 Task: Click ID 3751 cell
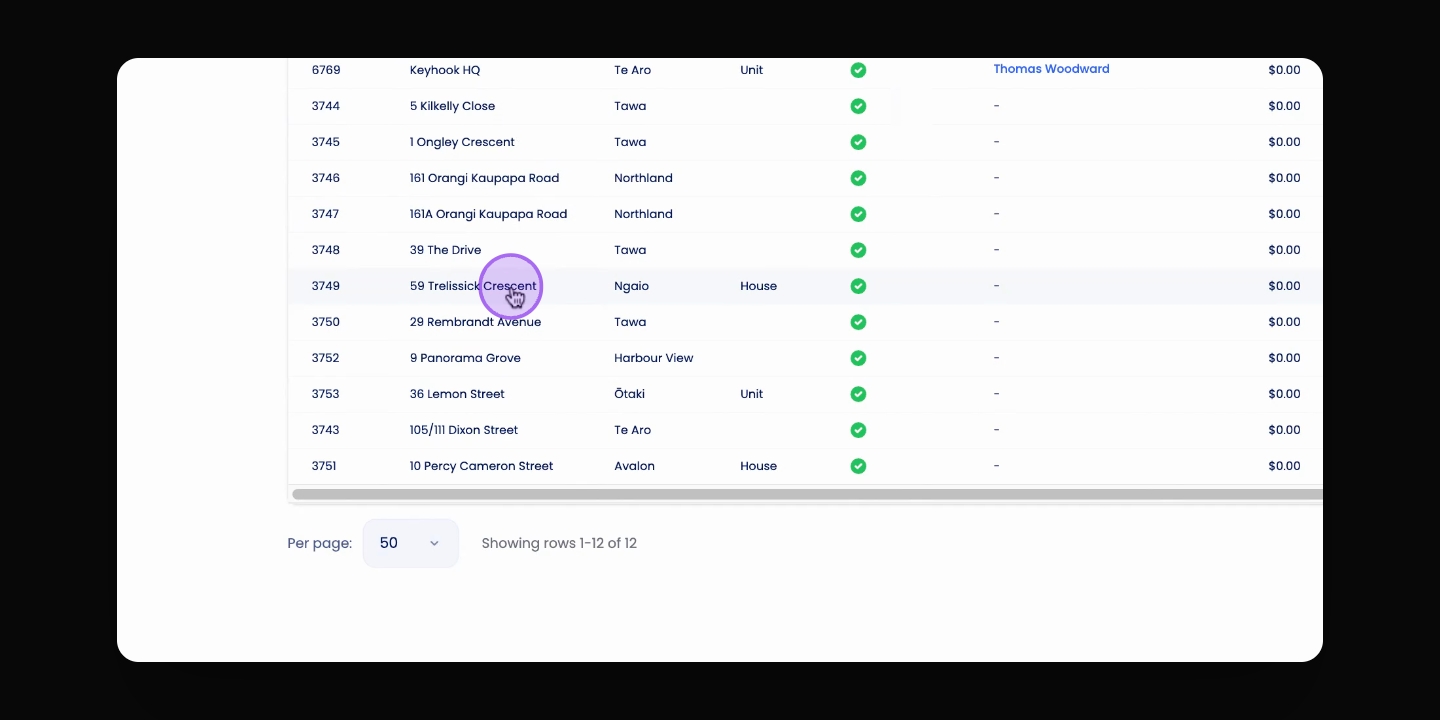[326, 466]
